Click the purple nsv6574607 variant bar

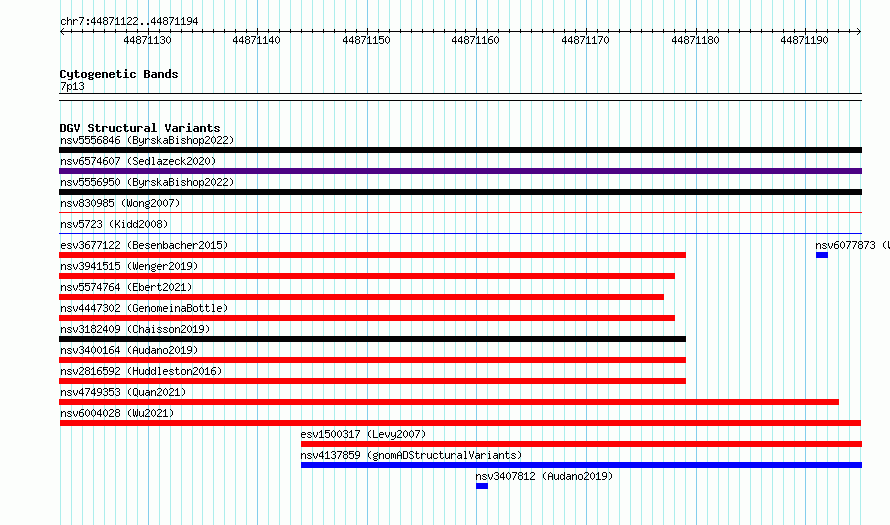pos(460,171)
